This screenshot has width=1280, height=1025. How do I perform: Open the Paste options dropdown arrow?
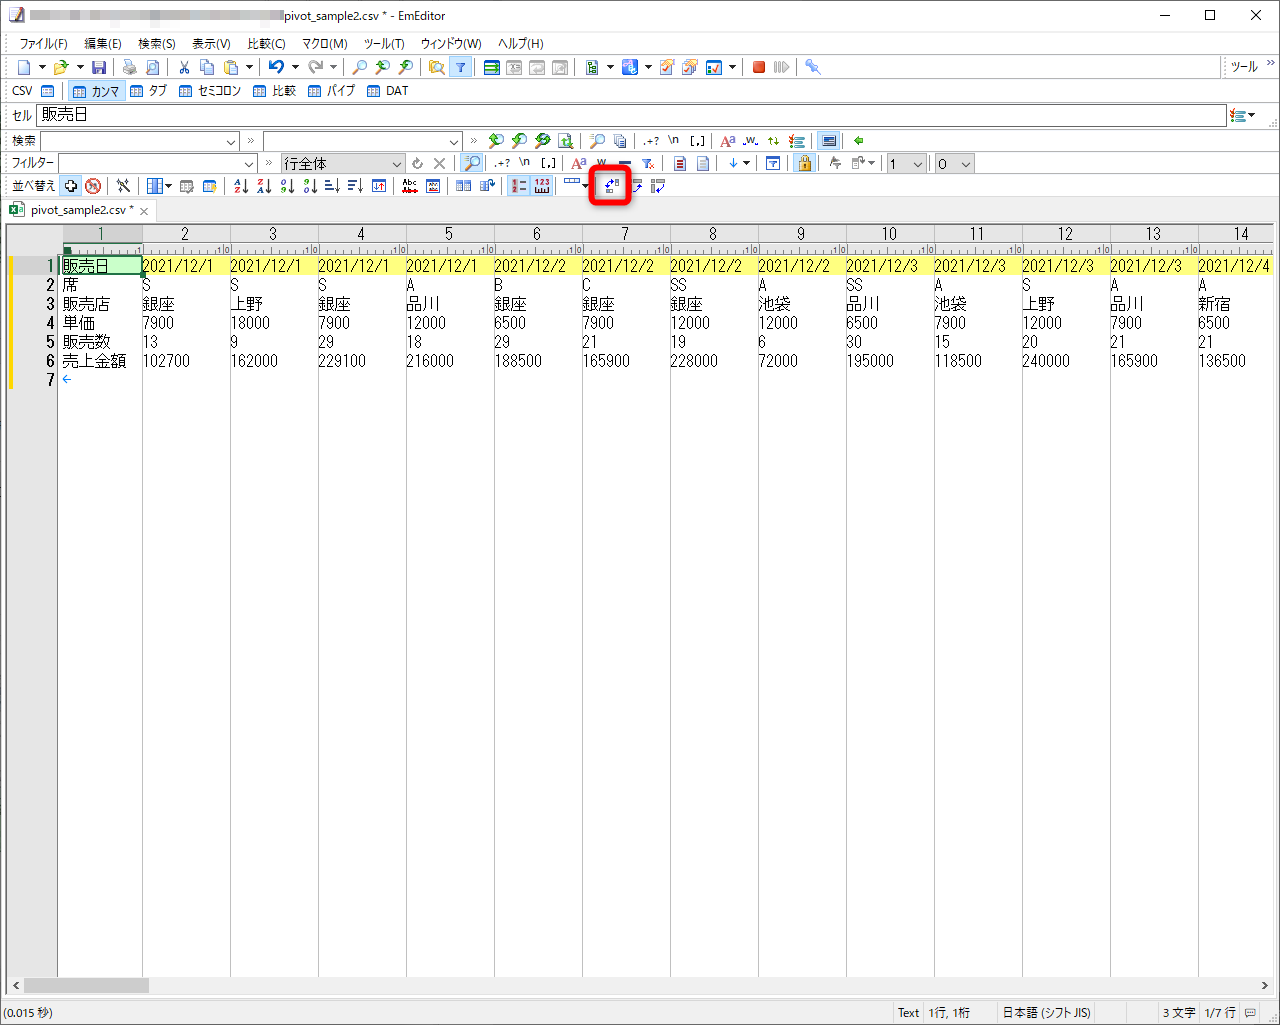pos(249,67)
